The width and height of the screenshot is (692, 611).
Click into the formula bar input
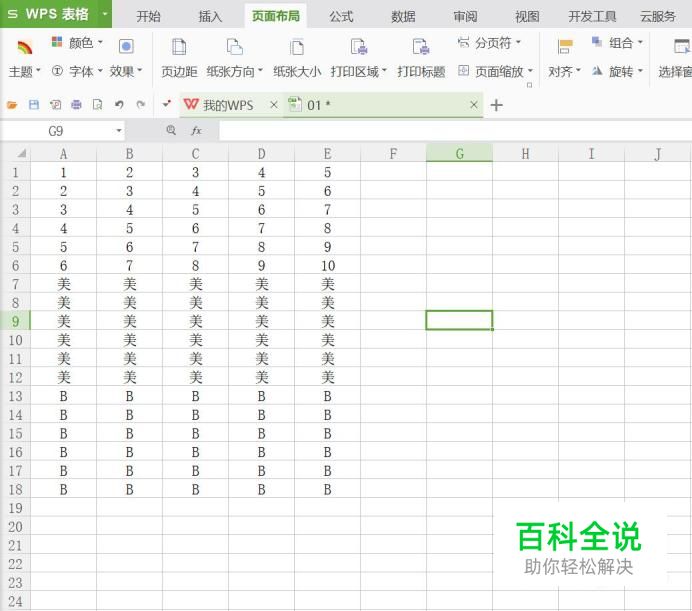click(x=455, y=131)
